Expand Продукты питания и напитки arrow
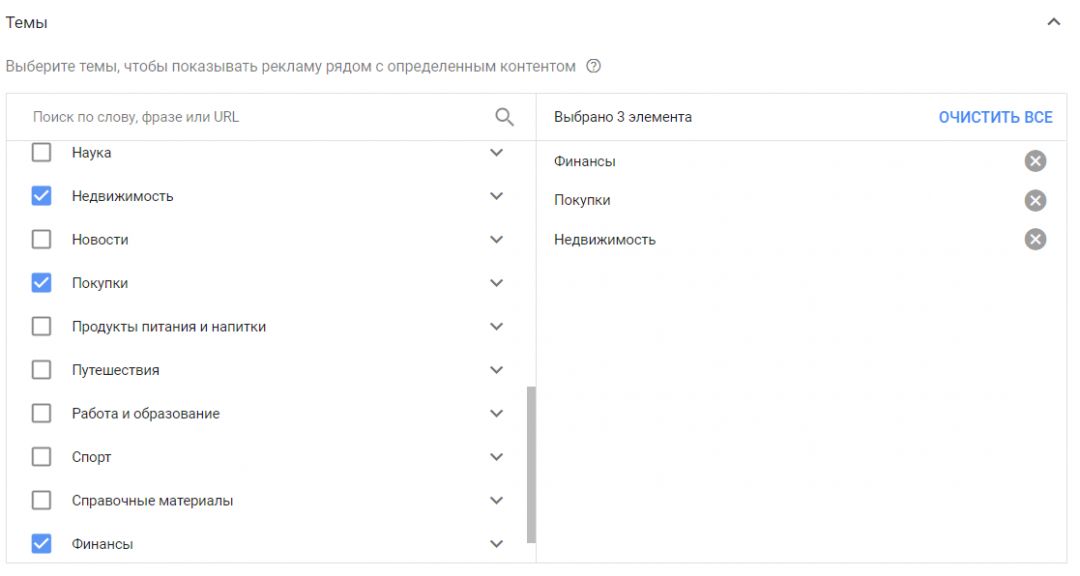 (x=496, y=326)
